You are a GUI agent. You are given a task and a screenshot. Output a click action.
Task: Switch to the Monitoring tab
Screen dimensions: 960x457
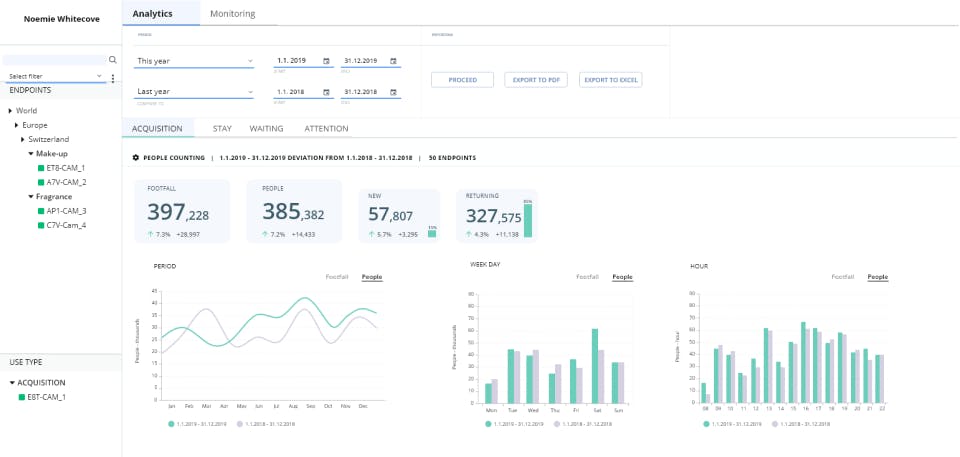[x=232, y=14]
